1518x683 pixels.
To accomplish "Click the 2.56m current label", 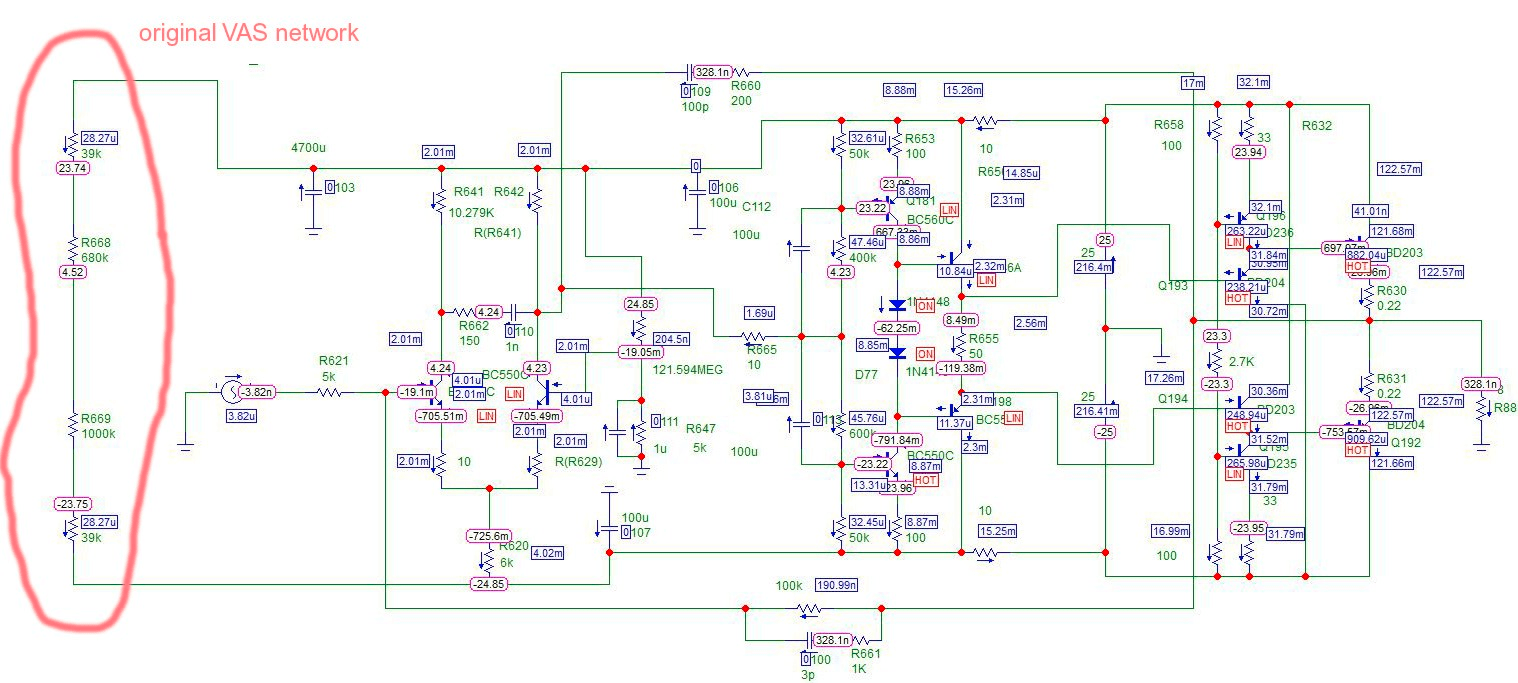I will pyautogui.click(x=1029, y=323).
